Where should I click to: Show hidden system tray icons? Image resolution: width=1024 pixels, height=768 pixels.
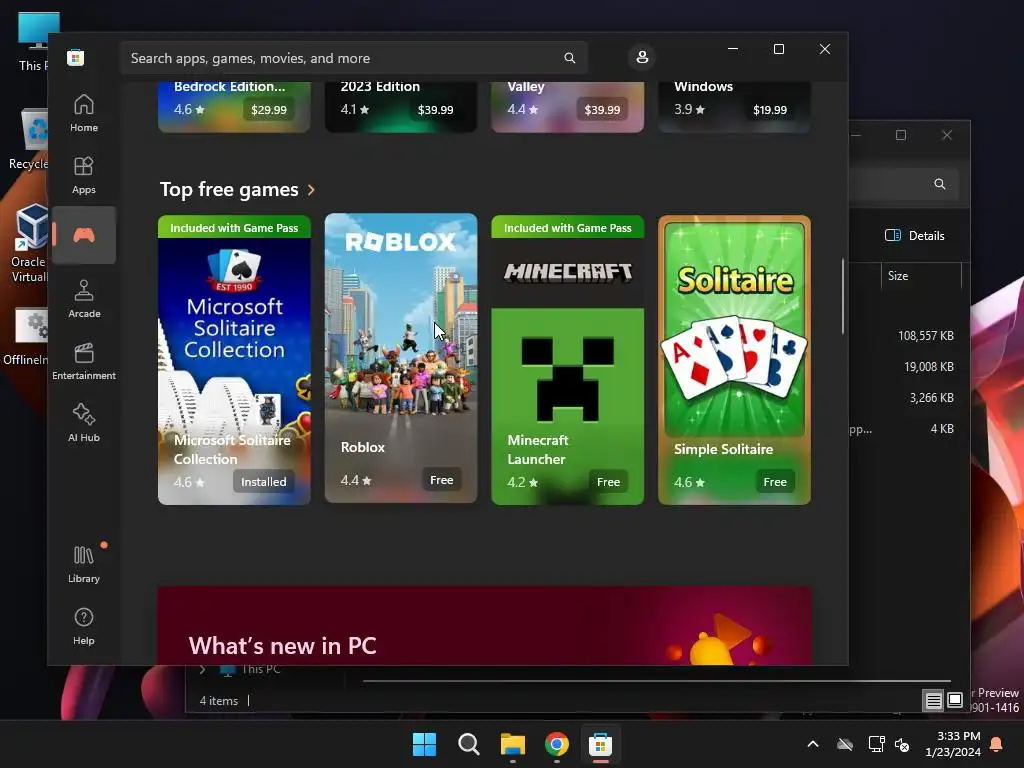coord(812,744)
